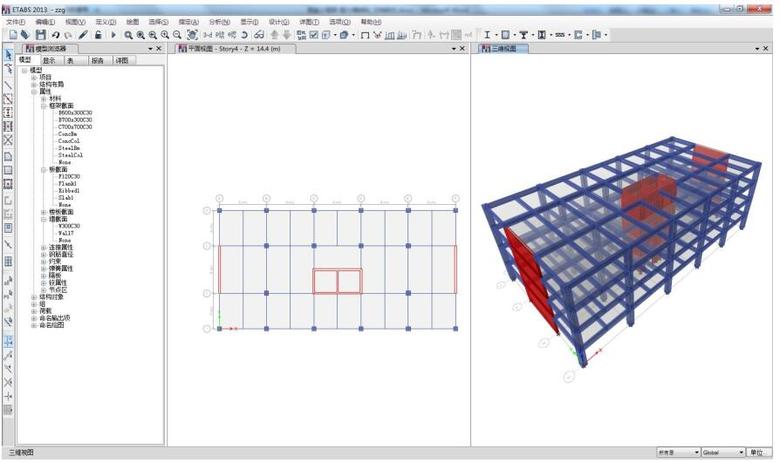Click the Undo icon in toolbar

(x=56, y=35)
